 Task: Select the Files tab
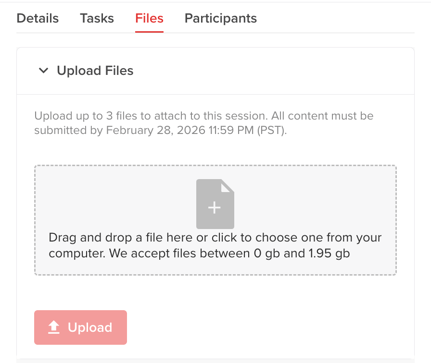pyautogui.click(x=149, y=18)
